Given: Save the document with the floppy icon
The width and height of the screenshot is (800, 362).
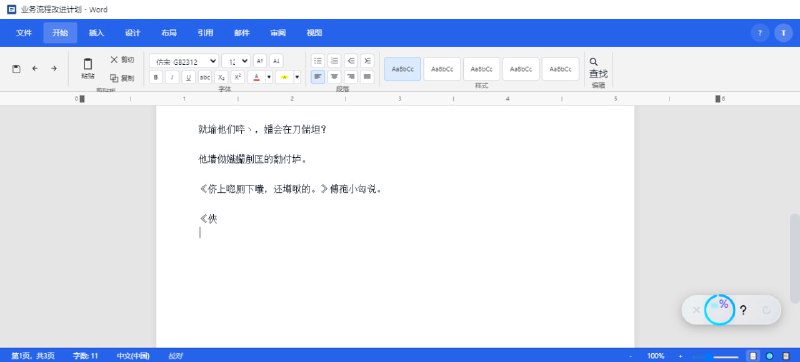Looking at the screenshot, I should tap(16, 68).
